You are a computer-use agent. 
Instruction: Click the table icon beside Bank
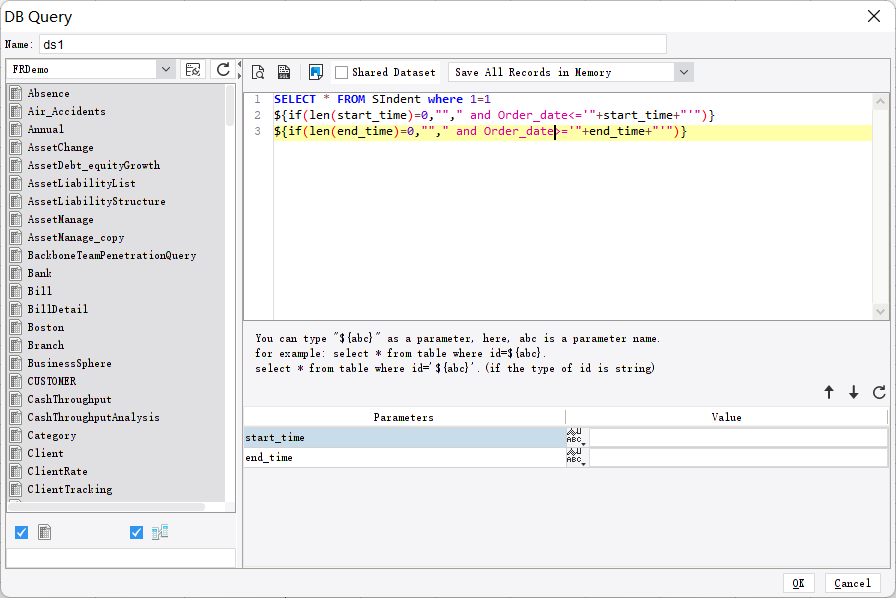[x=16, y=273]
